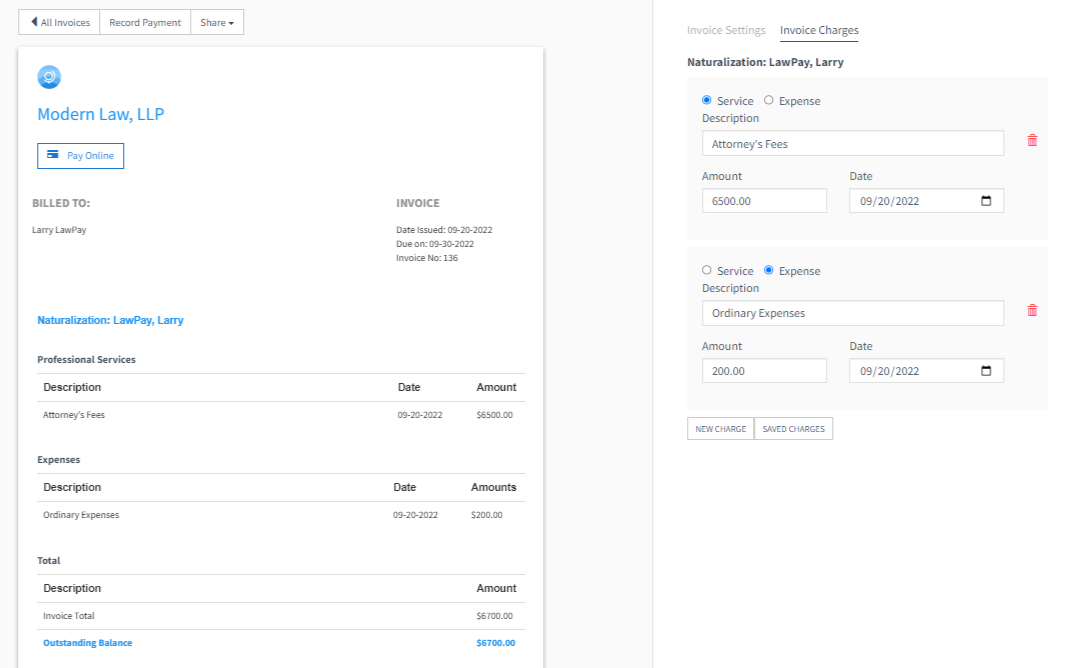Open the Share dropdown

tap(217, 21)
